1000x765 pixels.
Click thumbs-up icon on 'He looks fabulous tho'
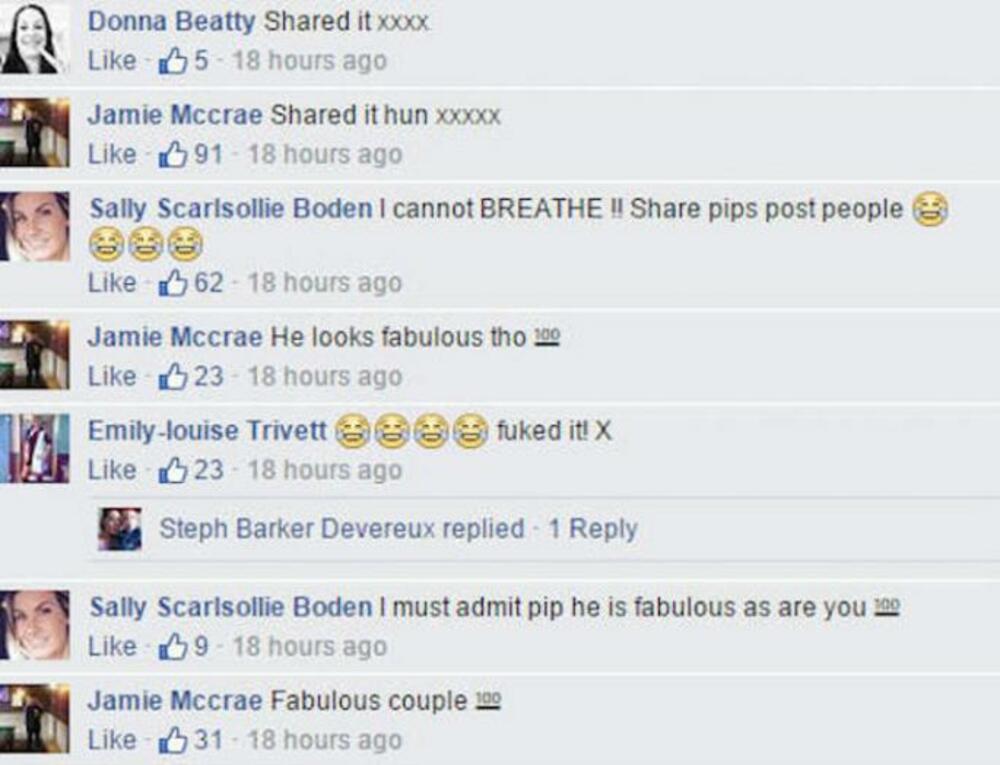pos(173,376)
